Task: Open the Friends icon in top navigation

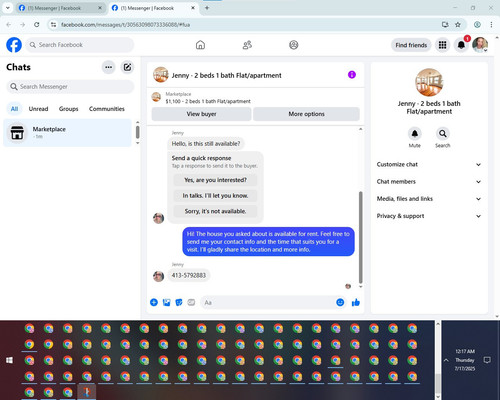Action: (x=247, y=45)
